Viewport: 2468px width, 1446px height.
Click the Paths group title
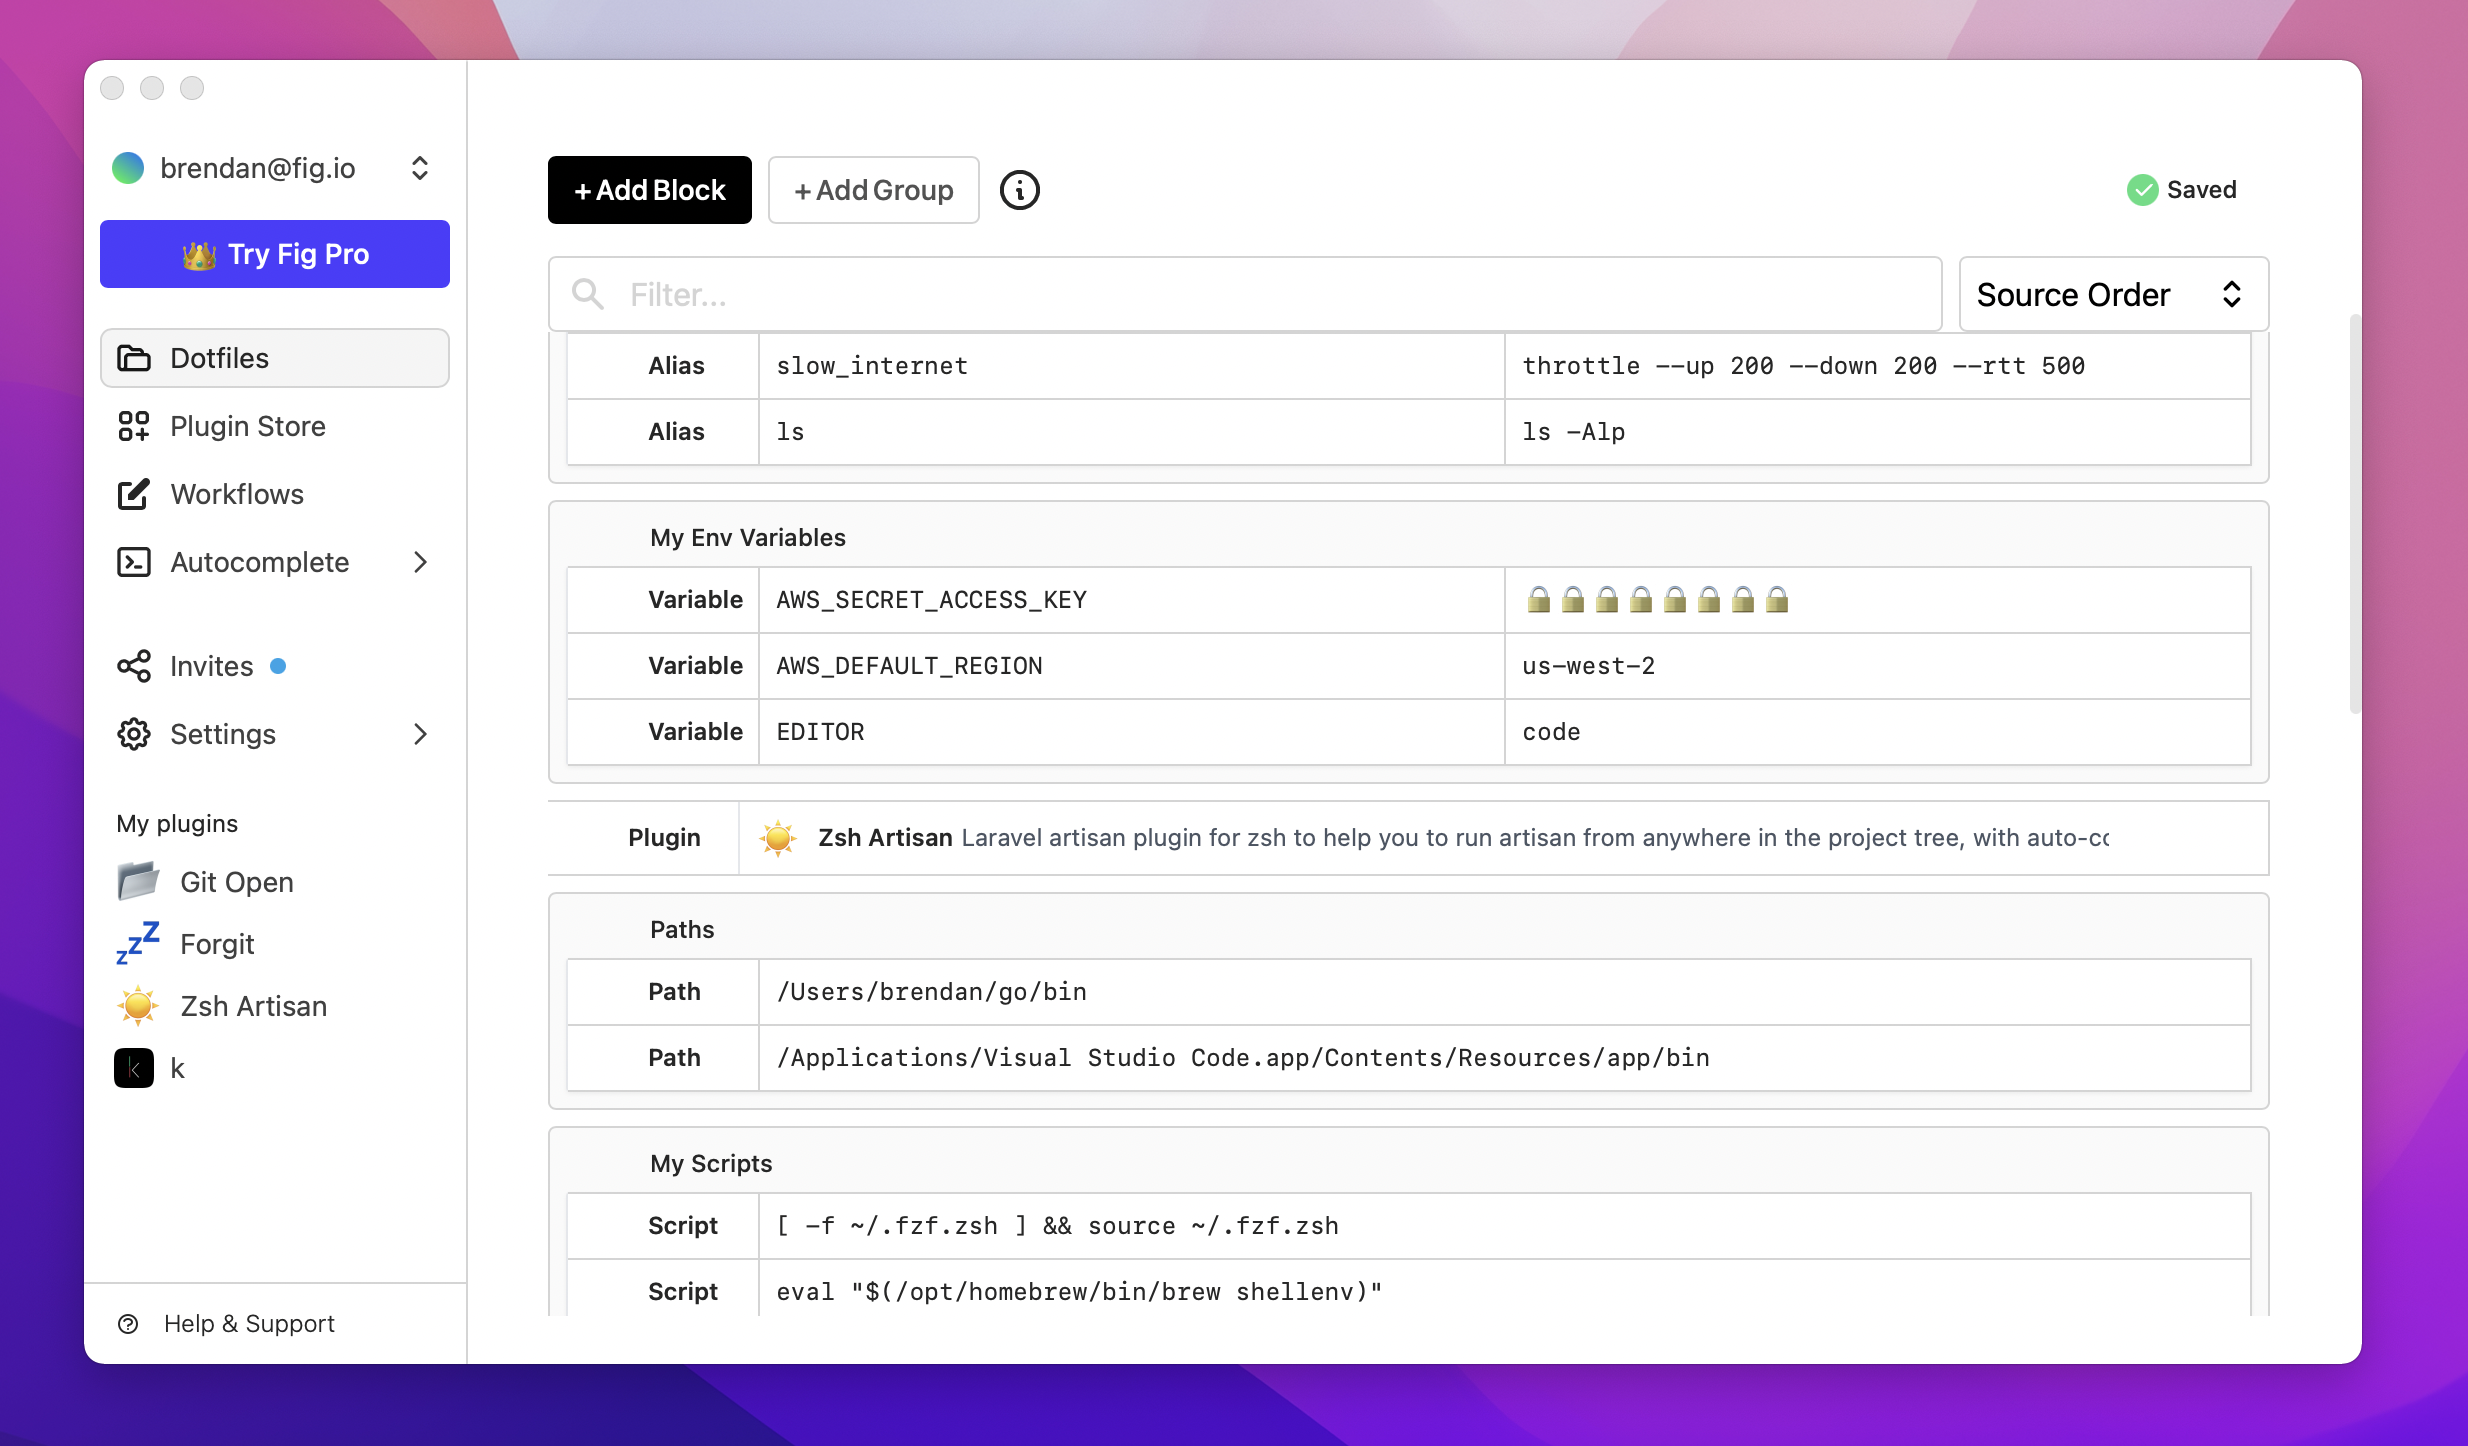[682, 929]
